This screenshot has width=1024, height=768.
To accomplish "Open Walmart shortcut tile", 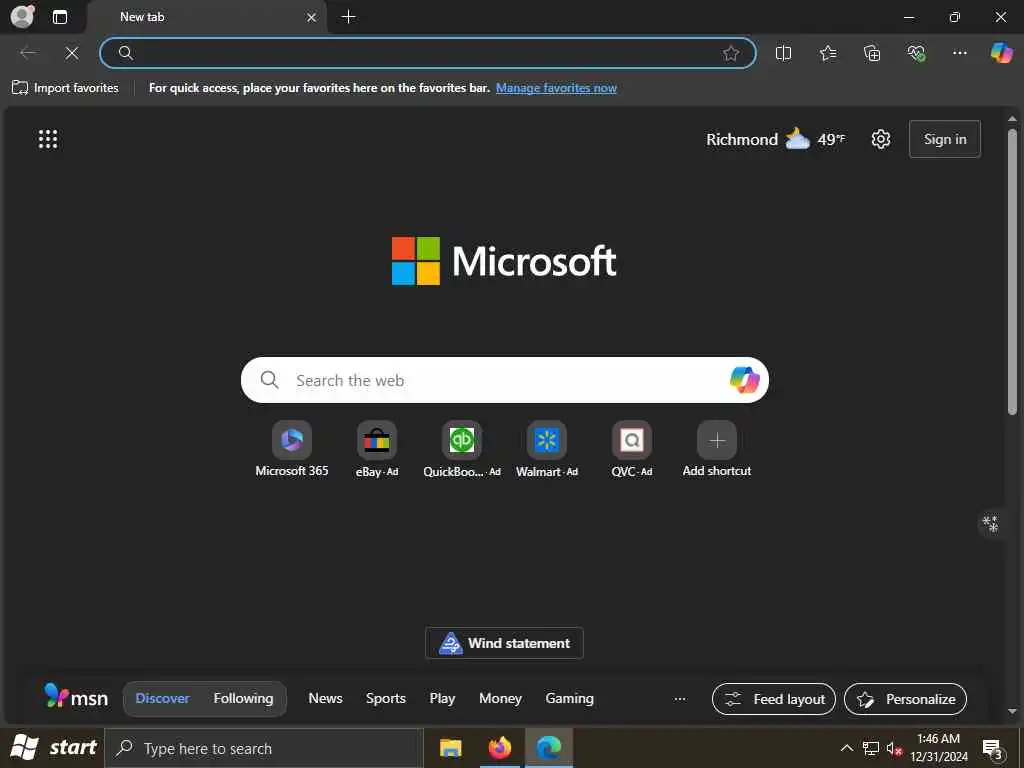I will pyautogui.click(x=547, y=449).
